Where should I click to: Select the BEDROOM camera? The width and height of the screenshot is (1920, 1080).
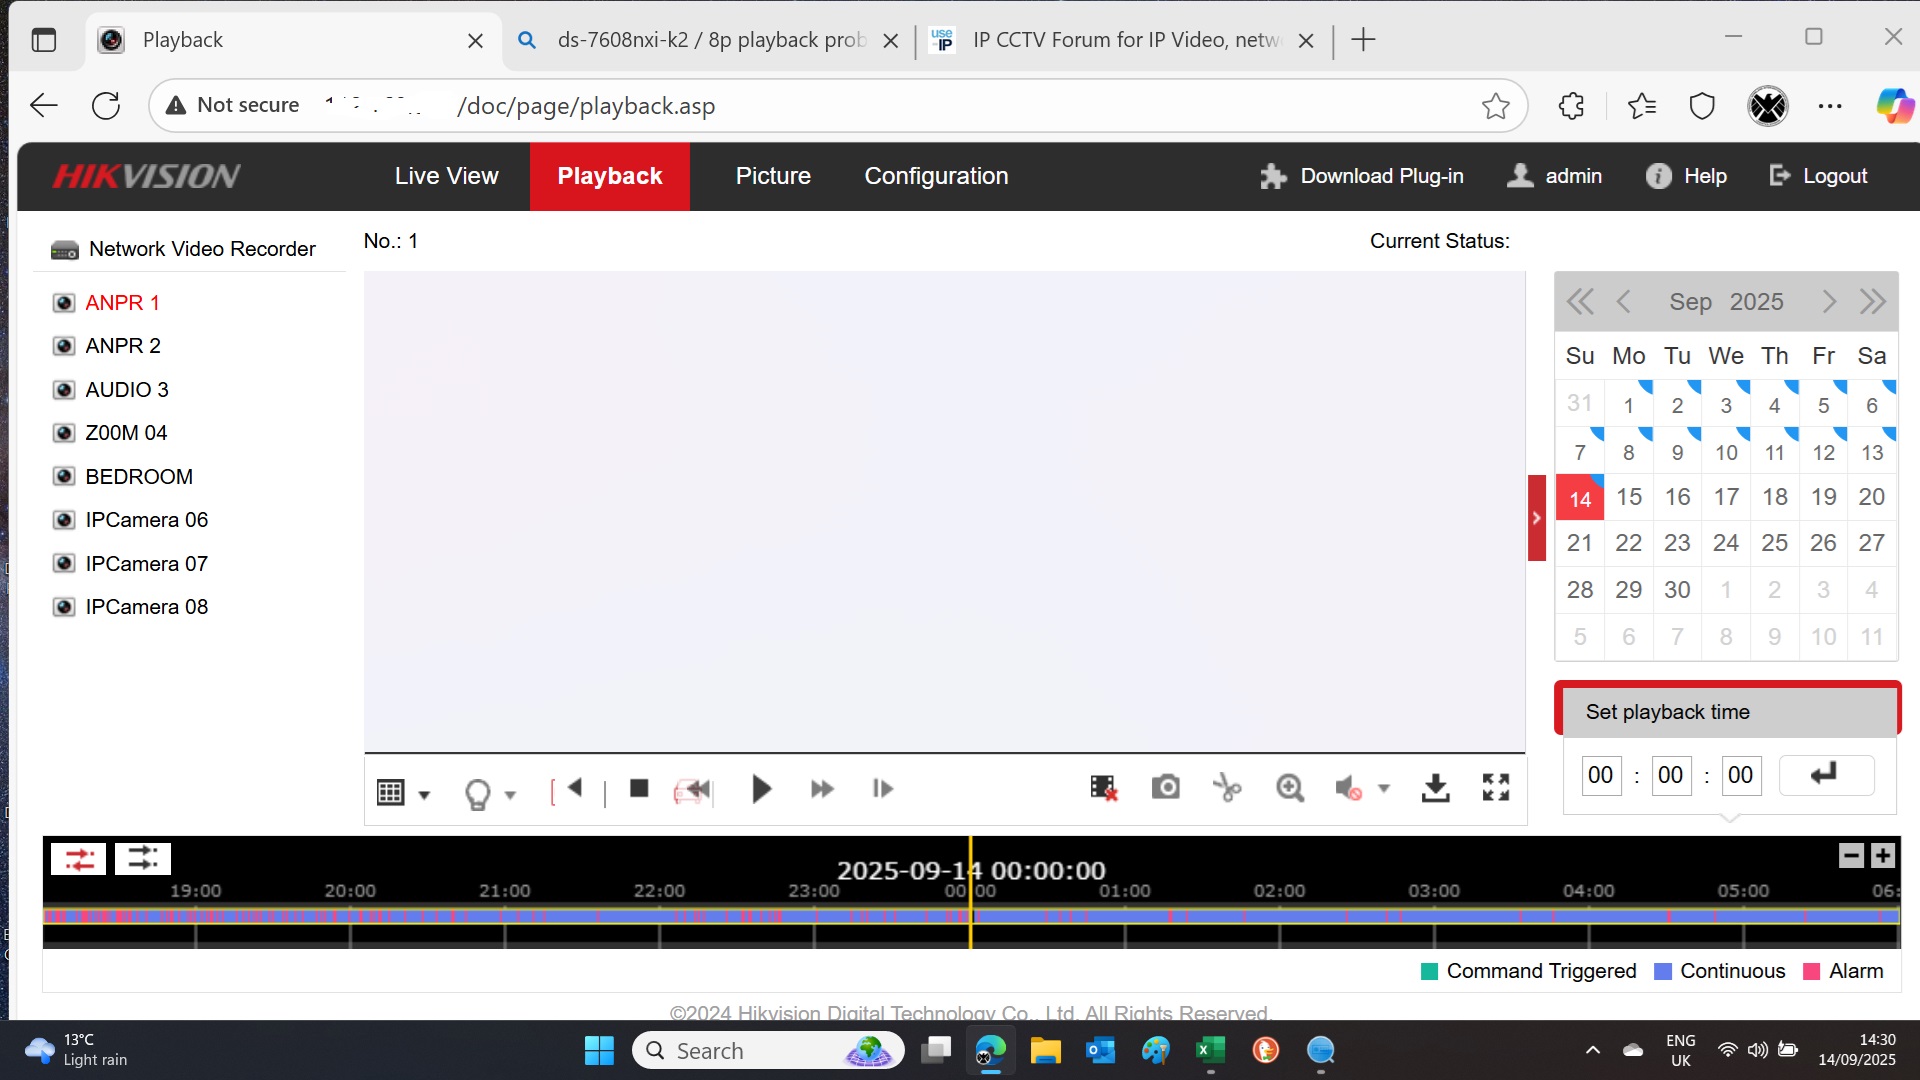pyautogui.click(x=139, y=476)
